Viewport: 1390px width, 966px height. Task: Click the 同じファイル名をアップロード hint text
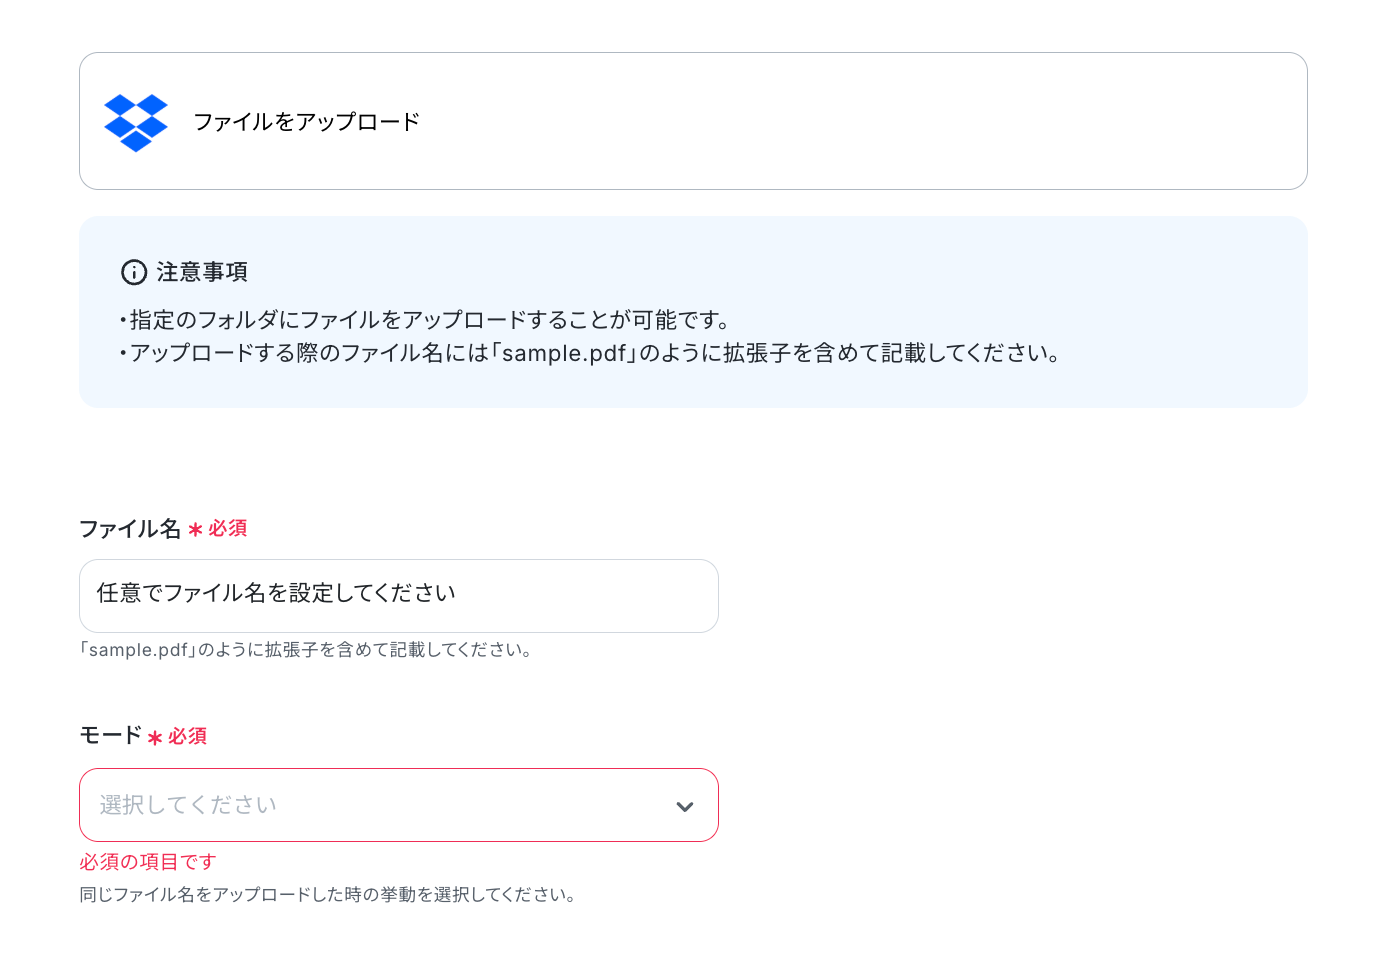329,895
